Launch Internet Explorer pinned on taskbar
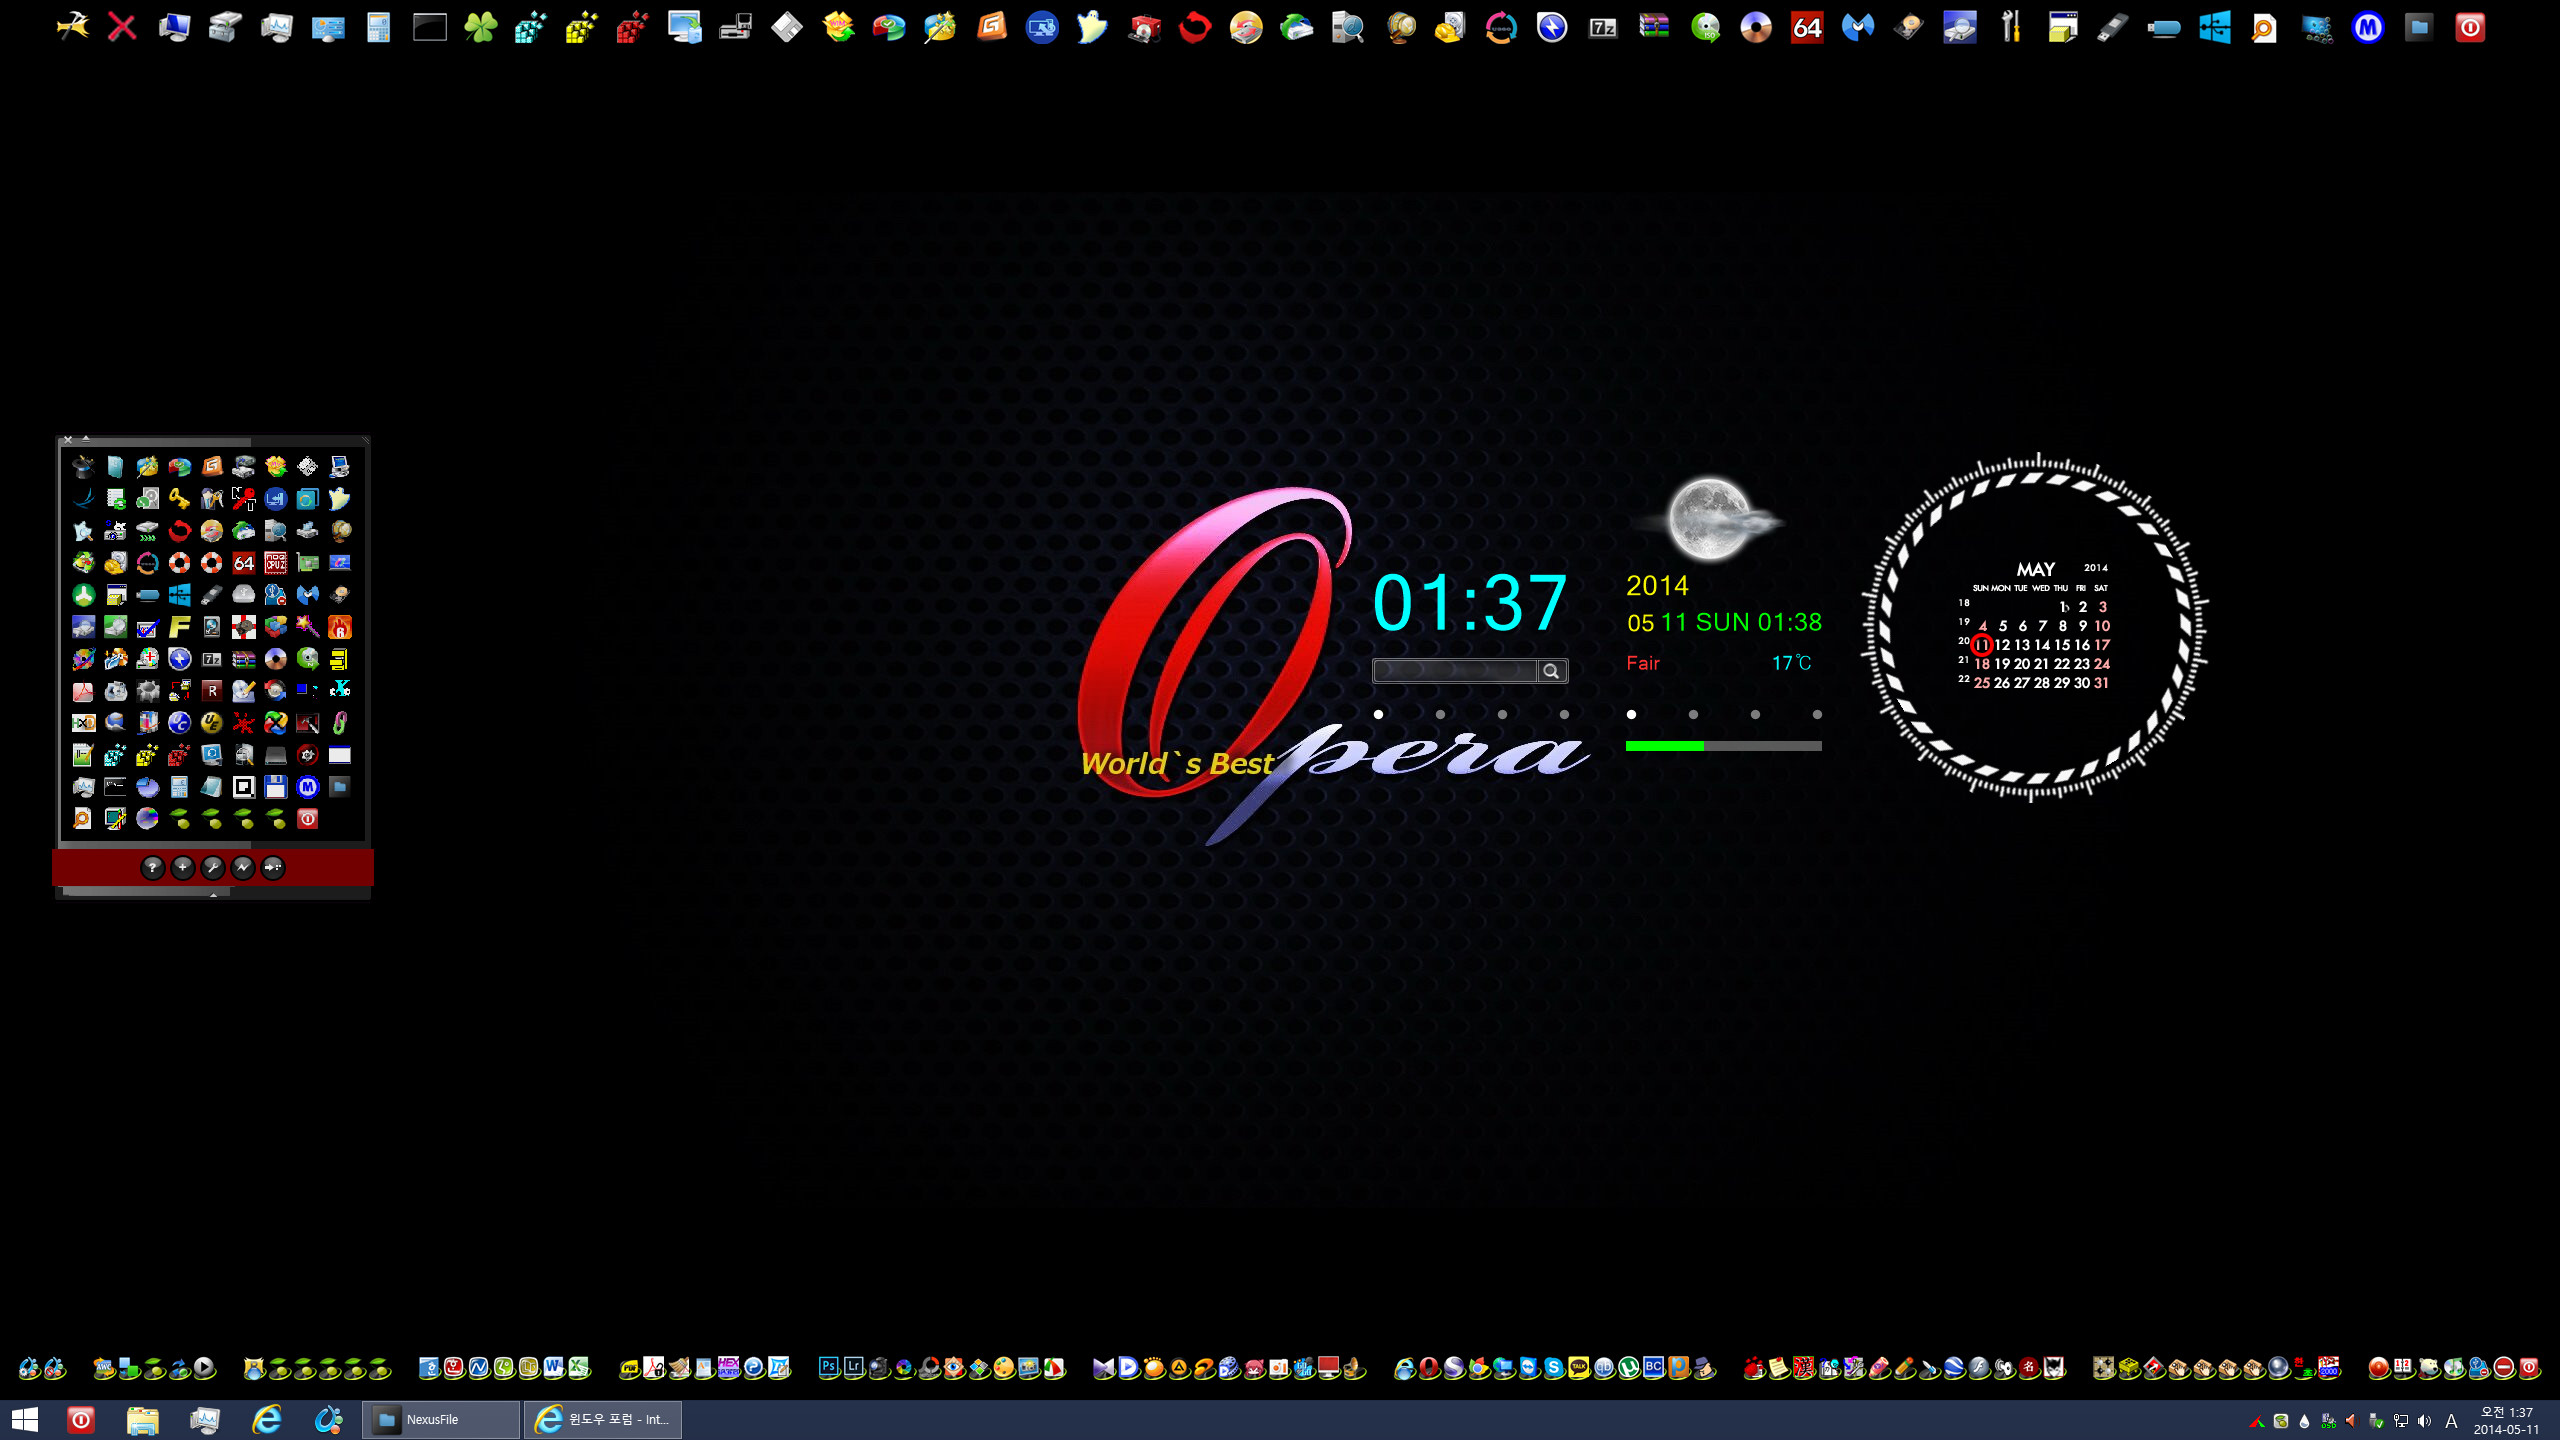 [x=267, y=1419]
